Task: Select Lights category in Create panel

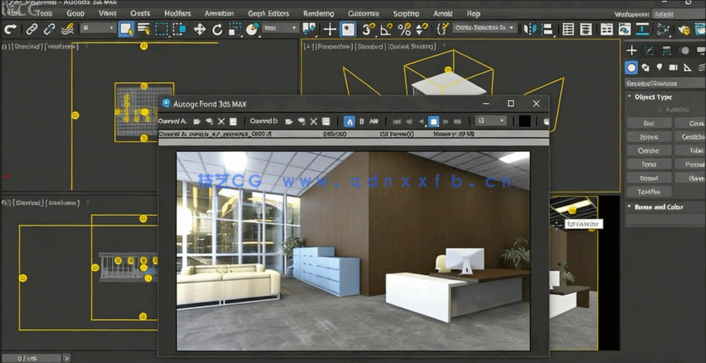Action: point(660,68)
